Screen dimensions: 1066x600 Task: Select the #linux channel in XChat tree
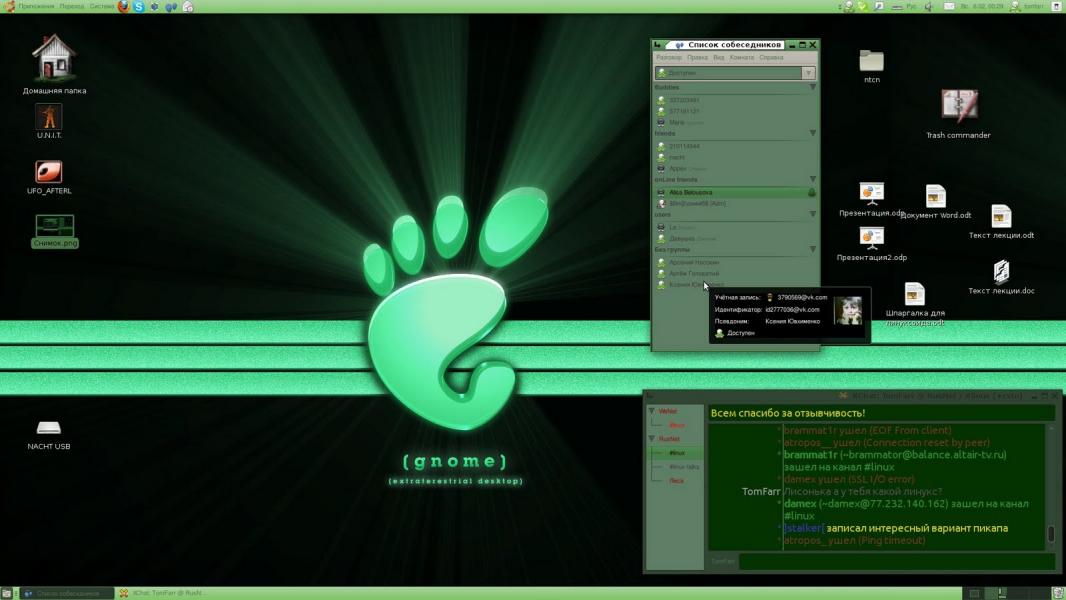coord(677,453)
